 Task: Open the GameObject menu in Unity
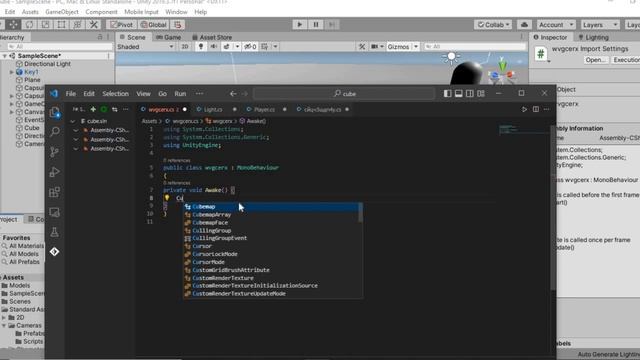pos(62,12)
